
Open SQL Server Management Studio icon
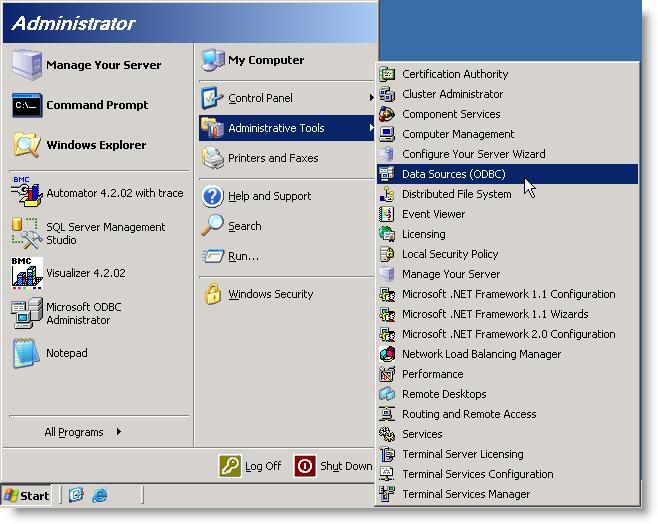27,233
